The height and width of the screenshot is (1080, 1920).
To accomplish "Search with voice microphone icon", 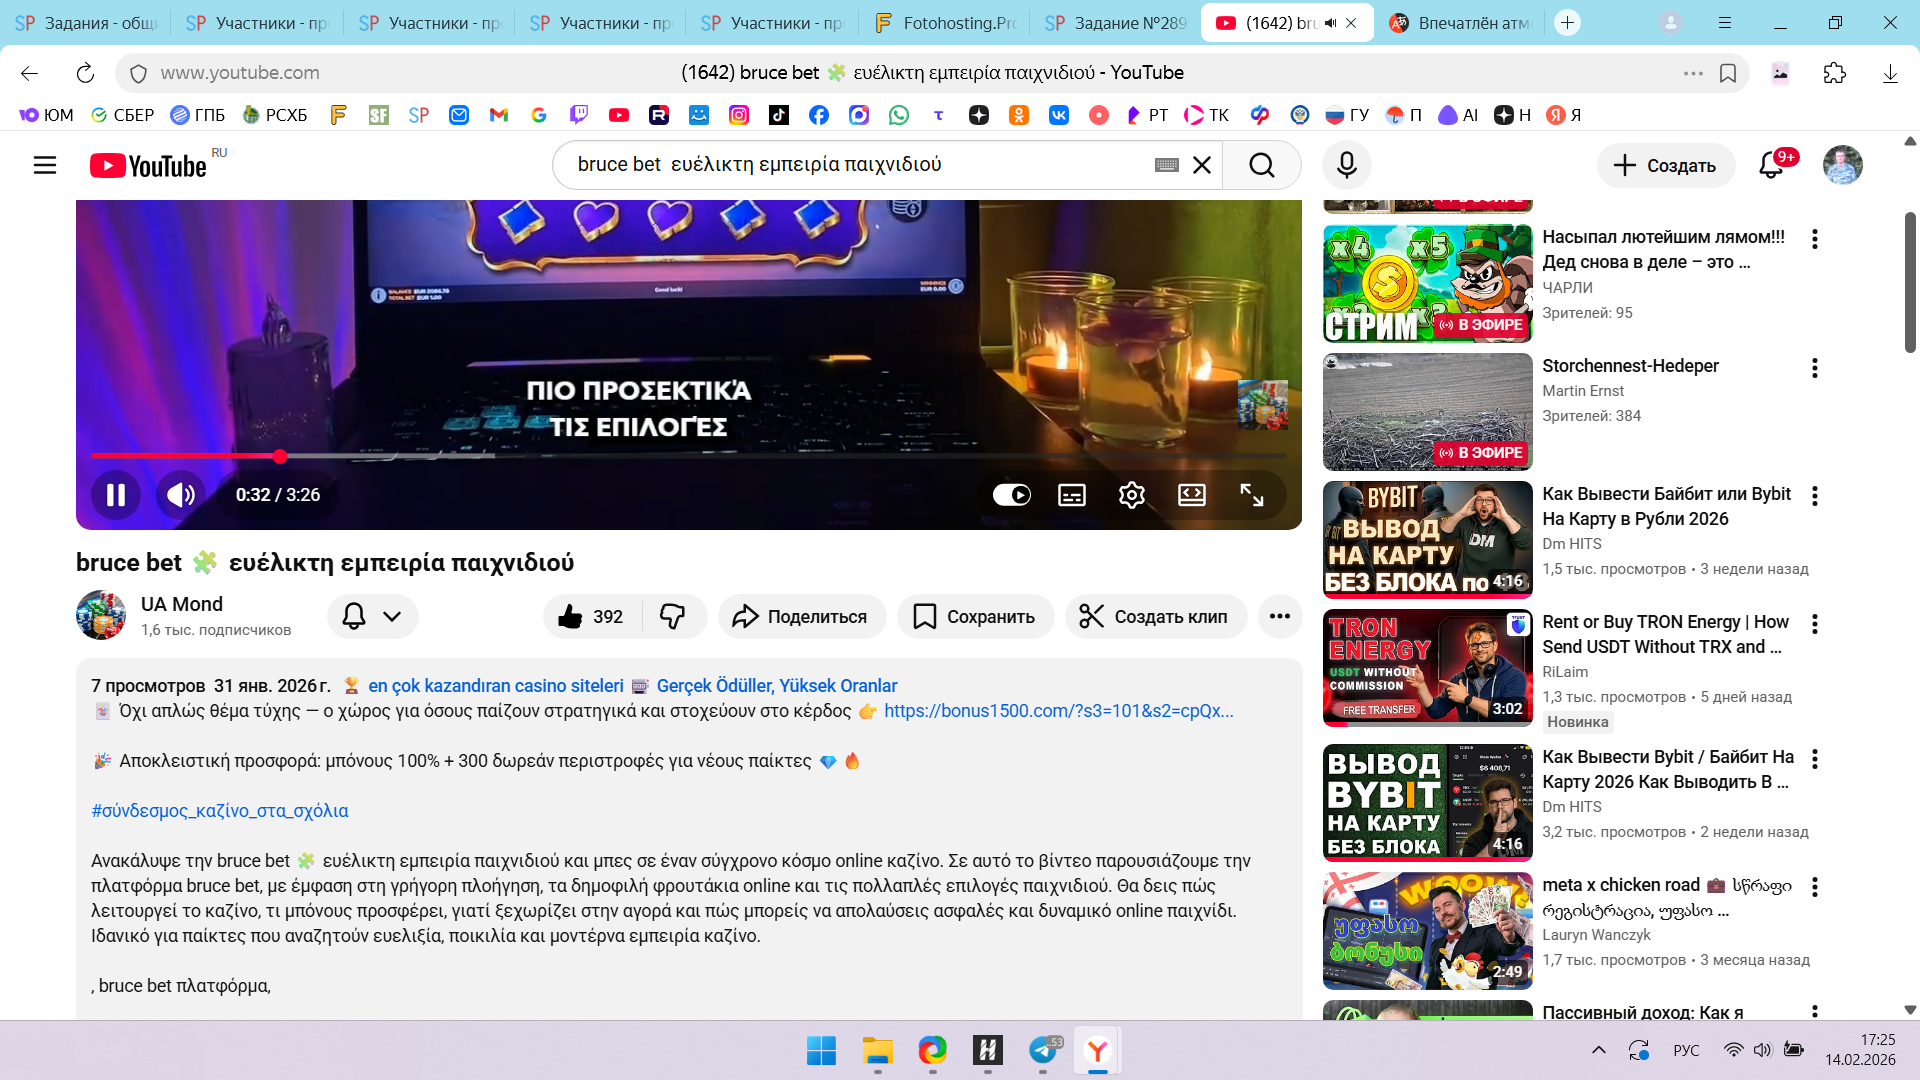I will (1346, 165).
